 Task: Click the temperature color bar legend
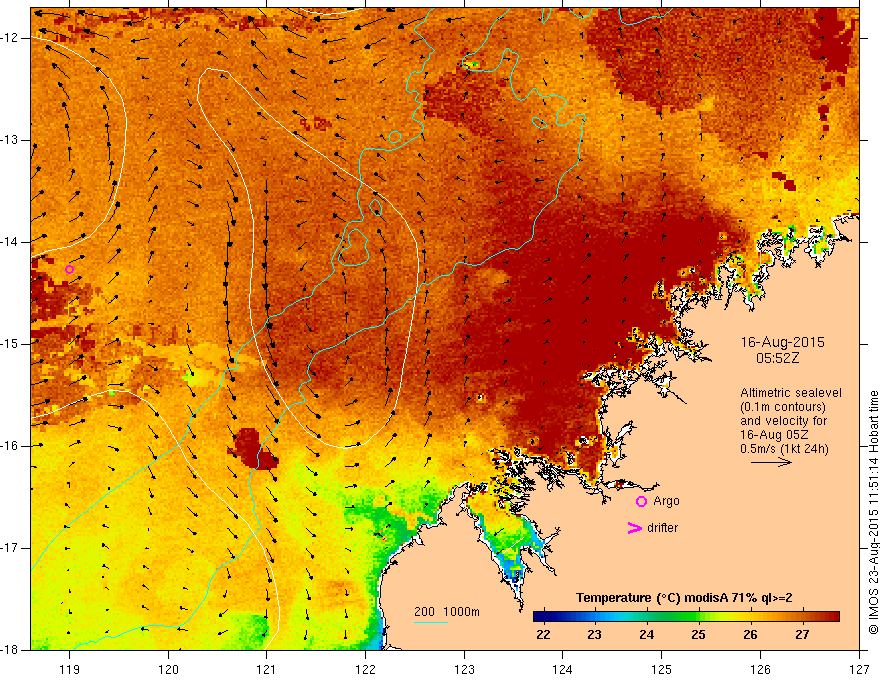[686, 616]
